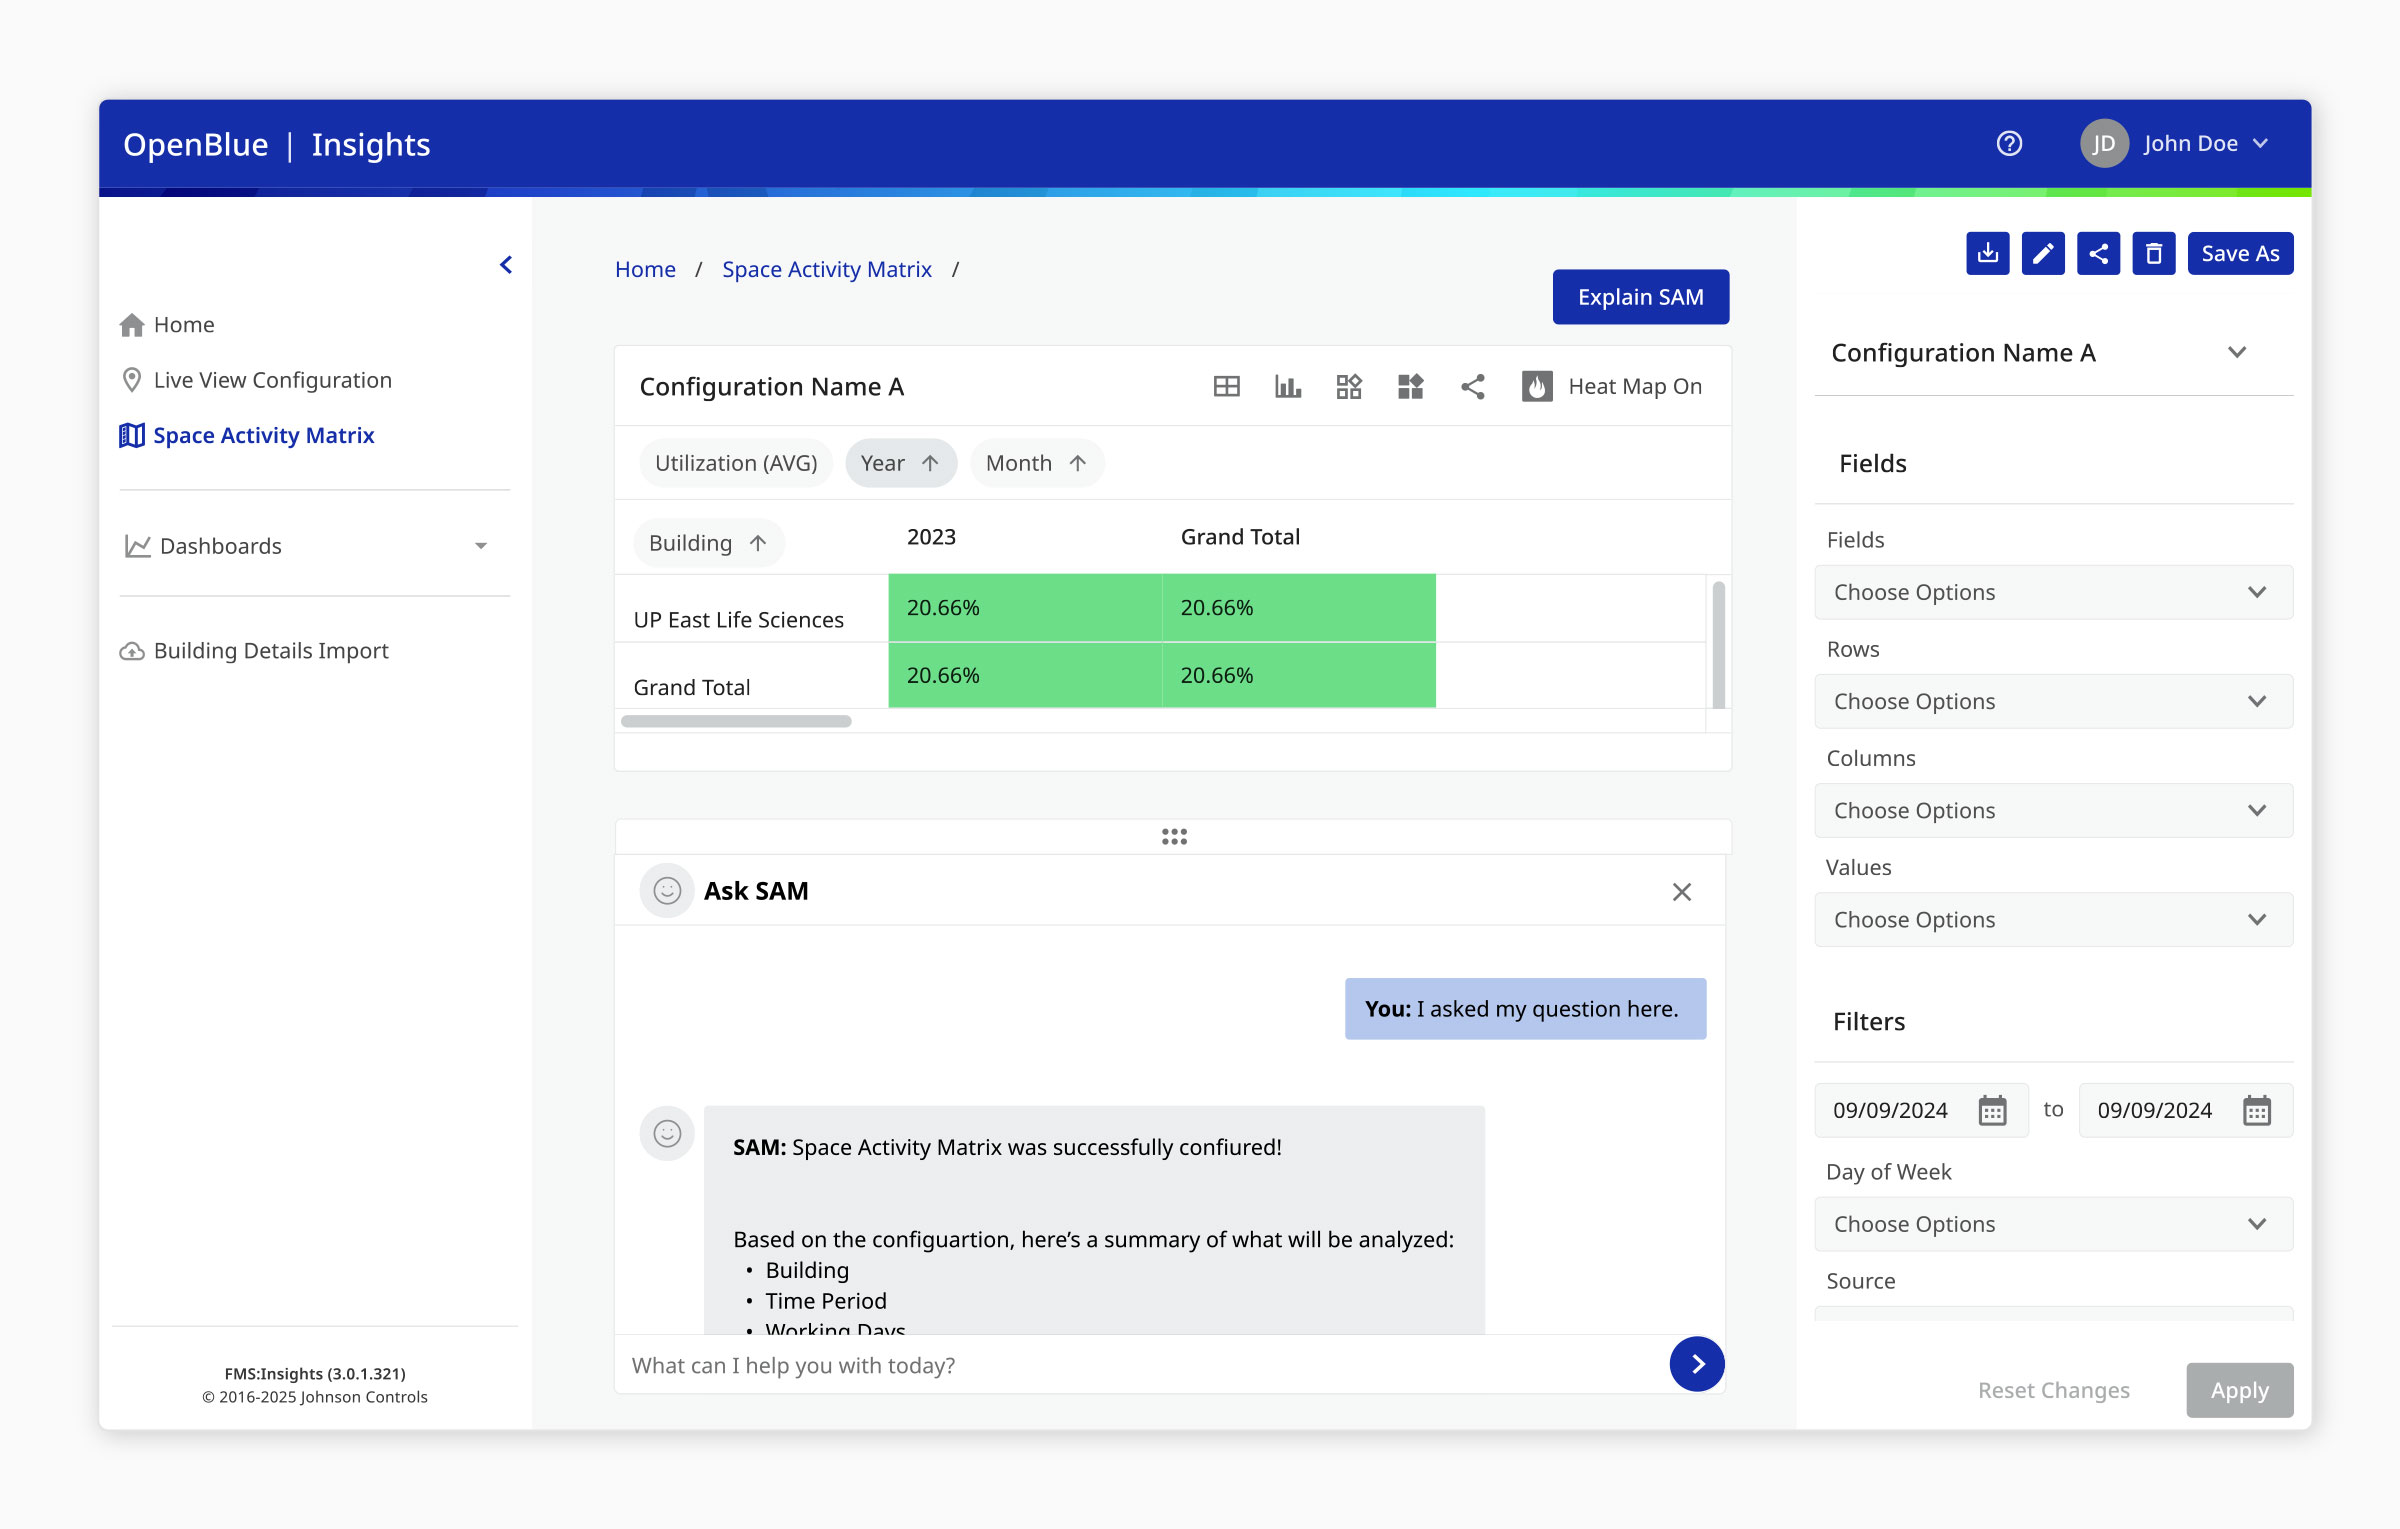Open the end date calendar picker icon

pos(2257,1111)
